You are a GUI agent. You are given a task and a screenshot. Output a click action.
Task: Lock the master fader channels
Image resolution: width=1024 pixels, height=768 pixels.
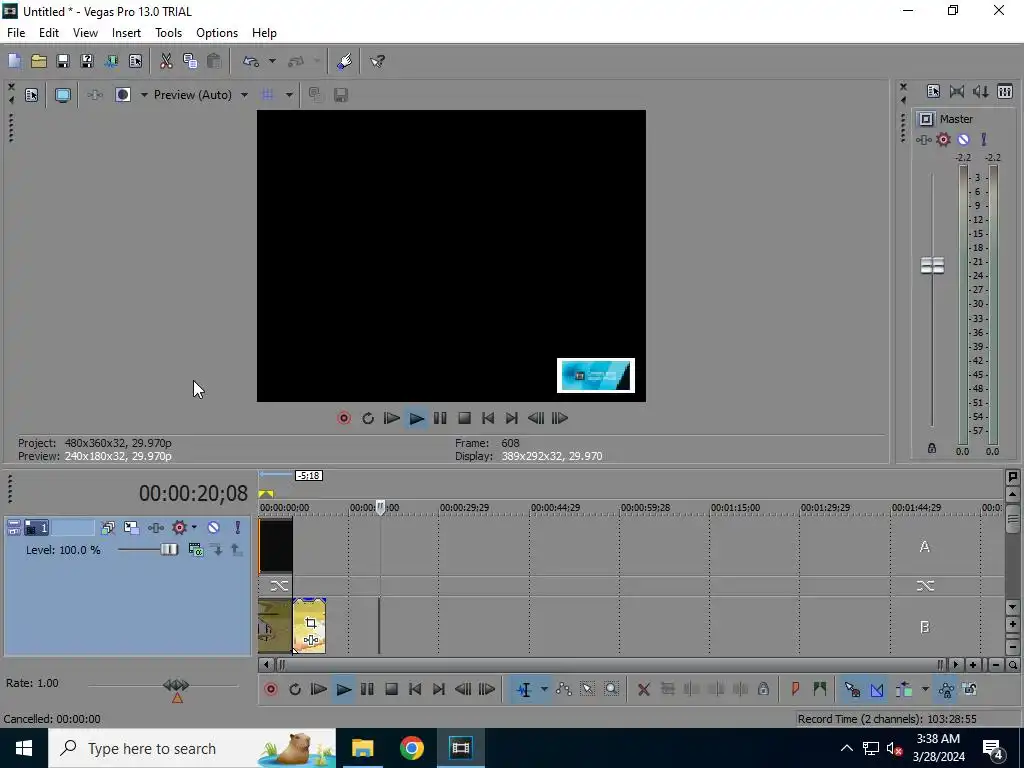(x=932, y=448)
